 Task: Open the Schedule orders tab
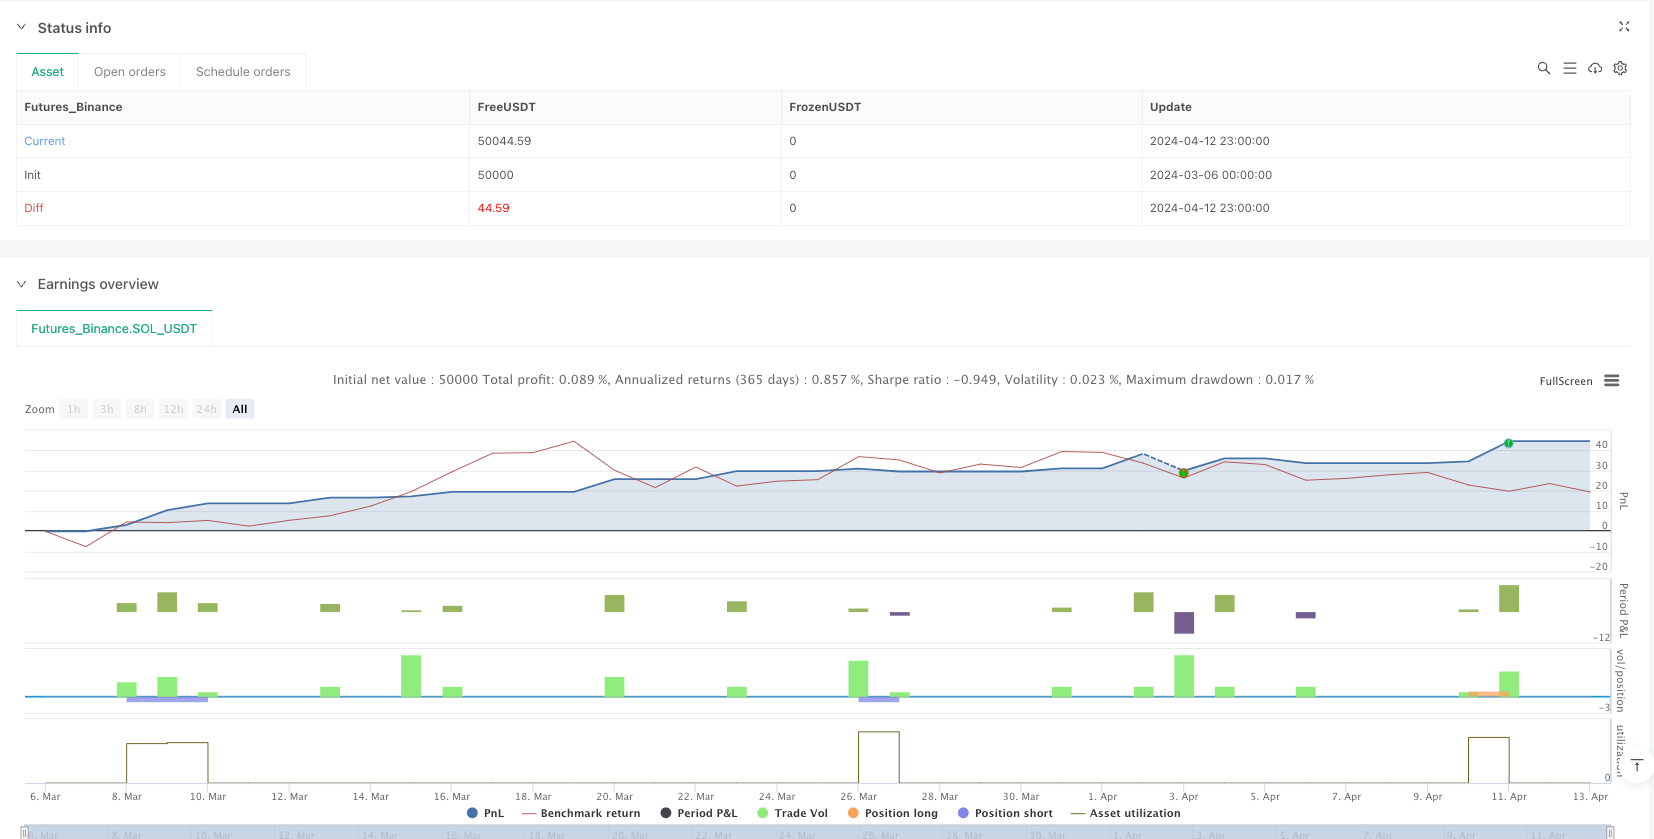tap(243, 72)
